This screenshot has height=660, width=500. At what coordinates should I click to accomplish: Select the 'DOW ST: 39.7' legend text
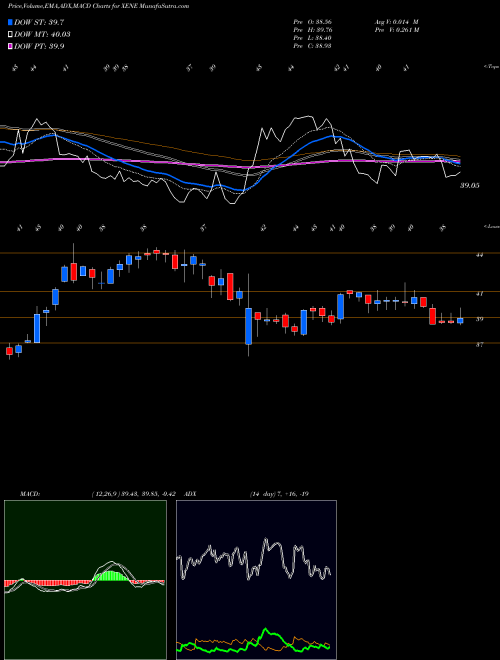[39, 22]
